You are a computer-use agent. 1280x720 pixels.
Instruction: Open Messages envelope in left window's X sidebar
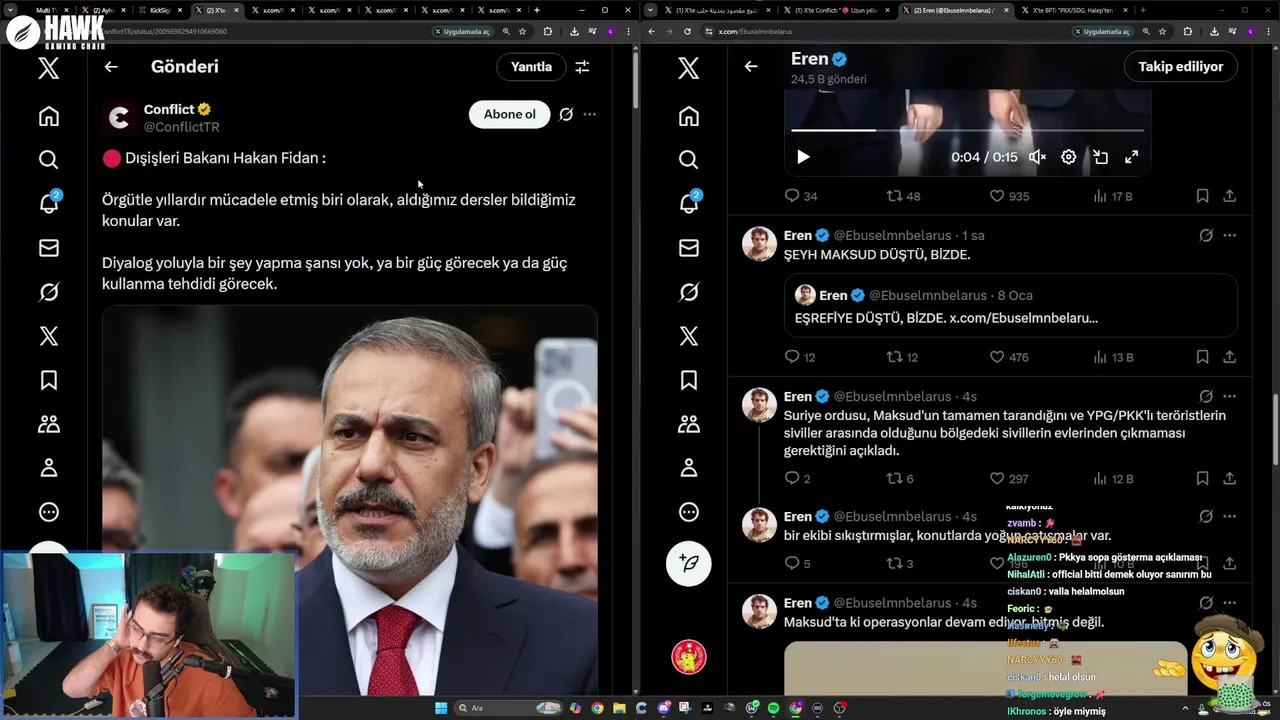pyautogui.click(x=48, y=248)
